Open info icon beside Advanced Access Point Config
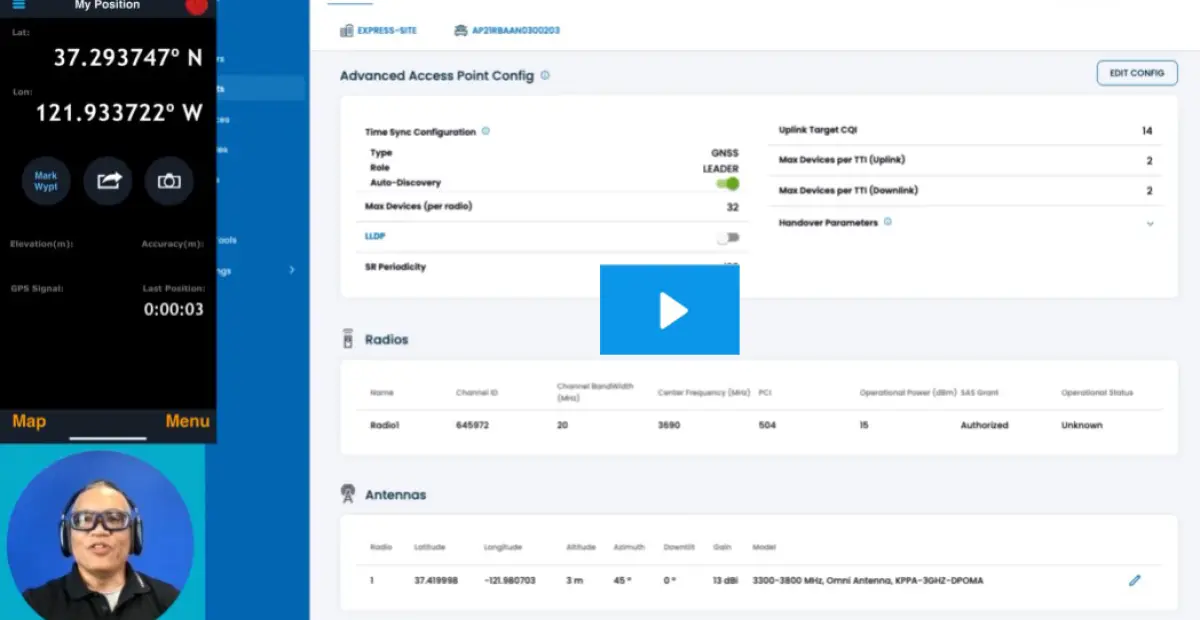1200x620 pixels. click(x=545, y=75)
